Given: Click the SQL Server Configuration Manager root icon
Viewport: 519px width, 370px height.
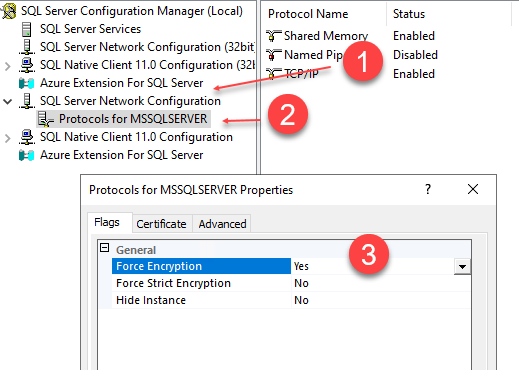Looking at the screenshot, I should pyautogui.click(x=8, y=11).
